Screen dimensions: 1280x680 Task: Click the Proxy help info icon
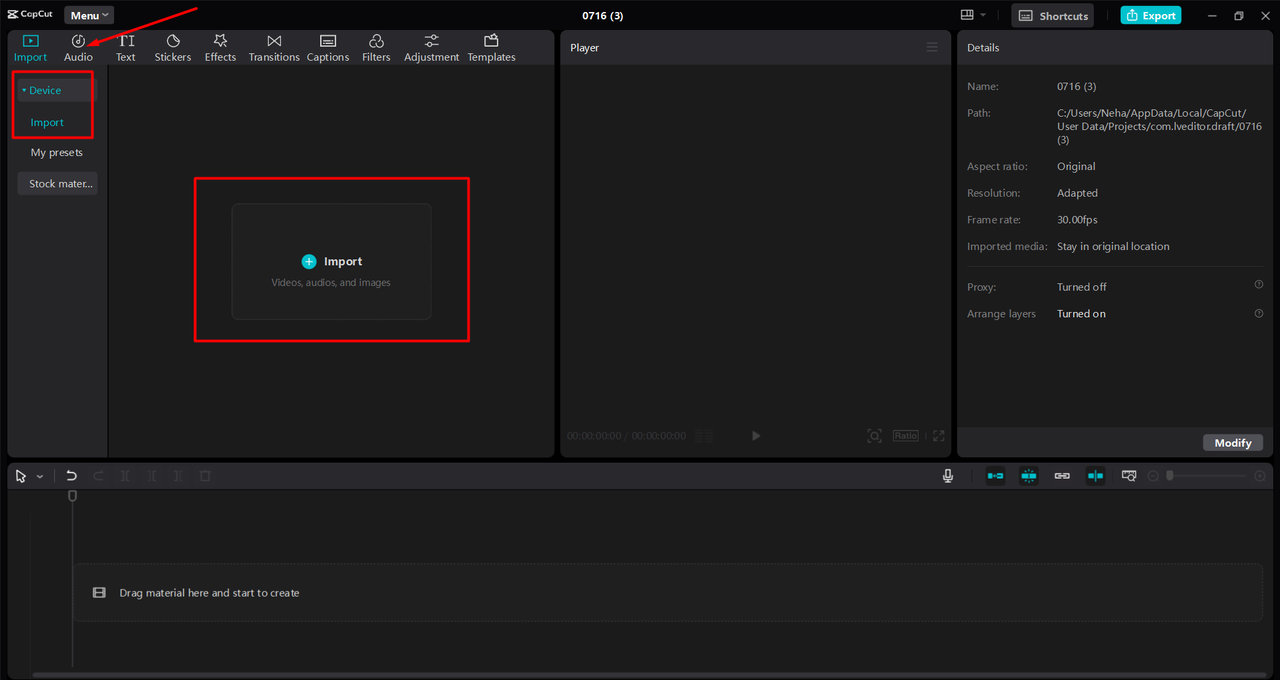tap(1259, 285)
